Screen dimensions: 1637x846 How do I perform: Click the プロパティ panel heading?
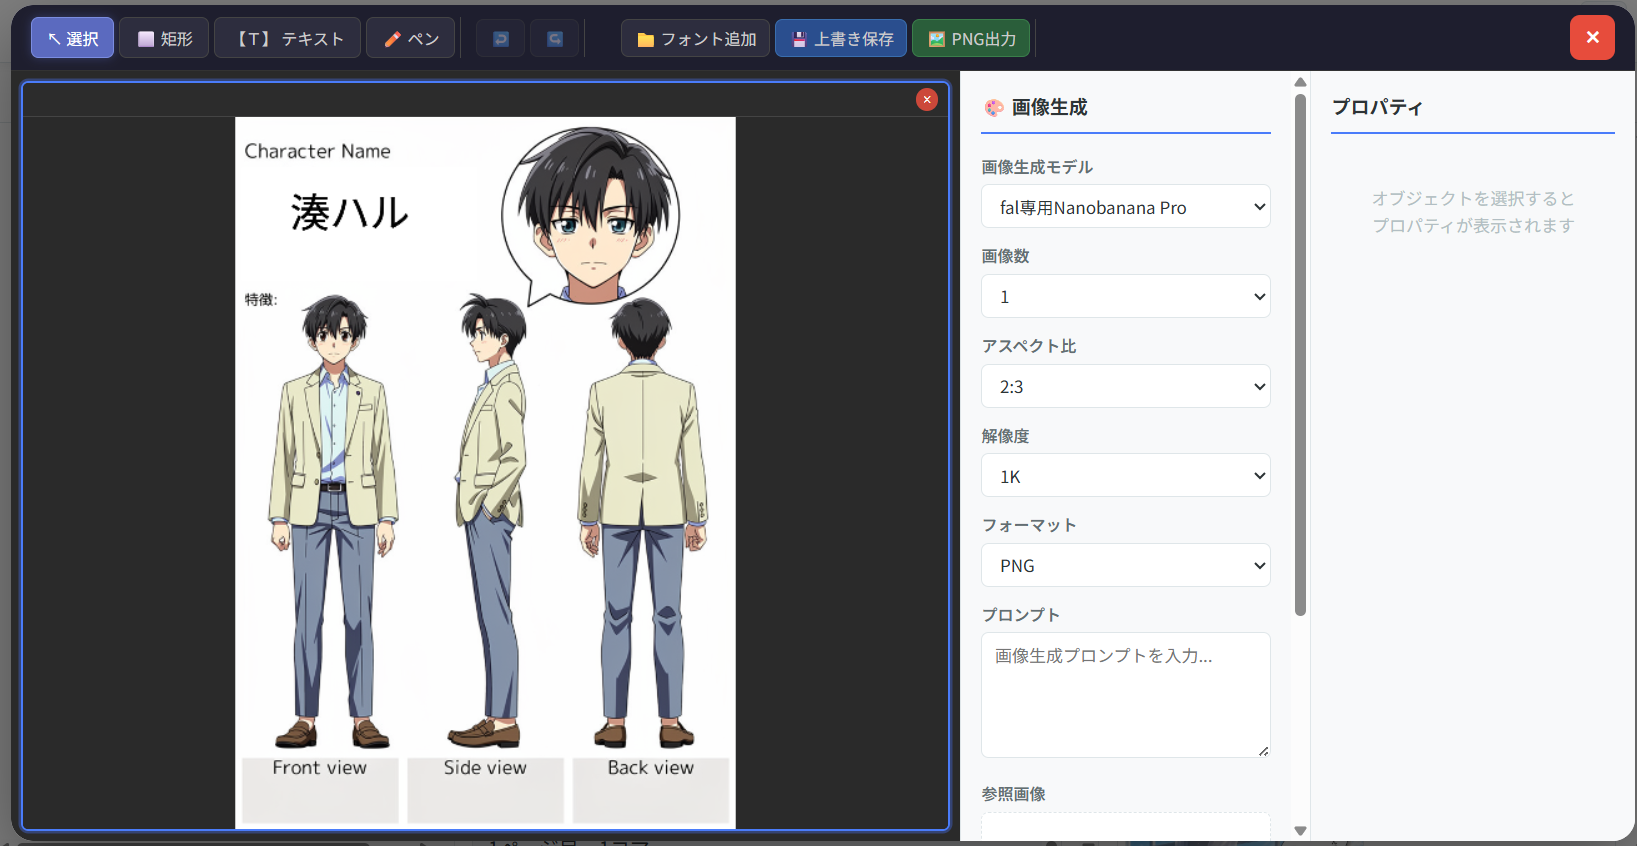(1377, 107)
